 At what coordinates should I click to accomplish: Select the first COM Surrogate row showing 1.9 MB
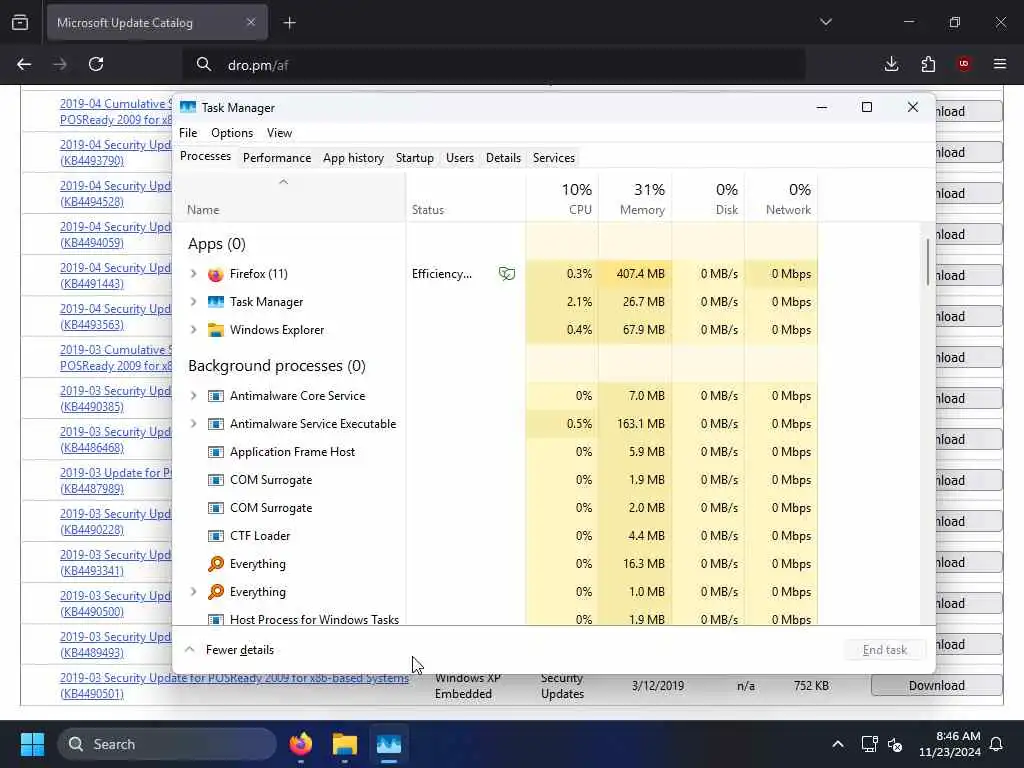pyautogui.click(x=496, y=480)
